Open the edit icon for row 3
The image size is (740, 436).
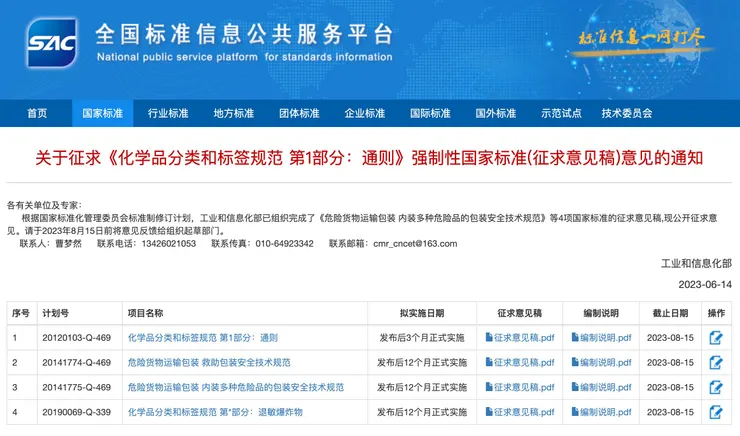[x=716, y=387]
